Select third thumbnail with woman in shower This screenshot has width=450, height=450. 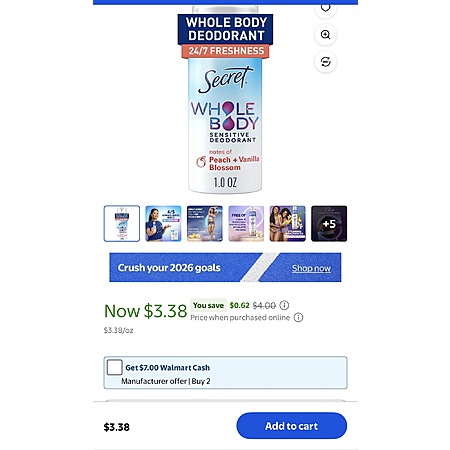click(205, 223)
